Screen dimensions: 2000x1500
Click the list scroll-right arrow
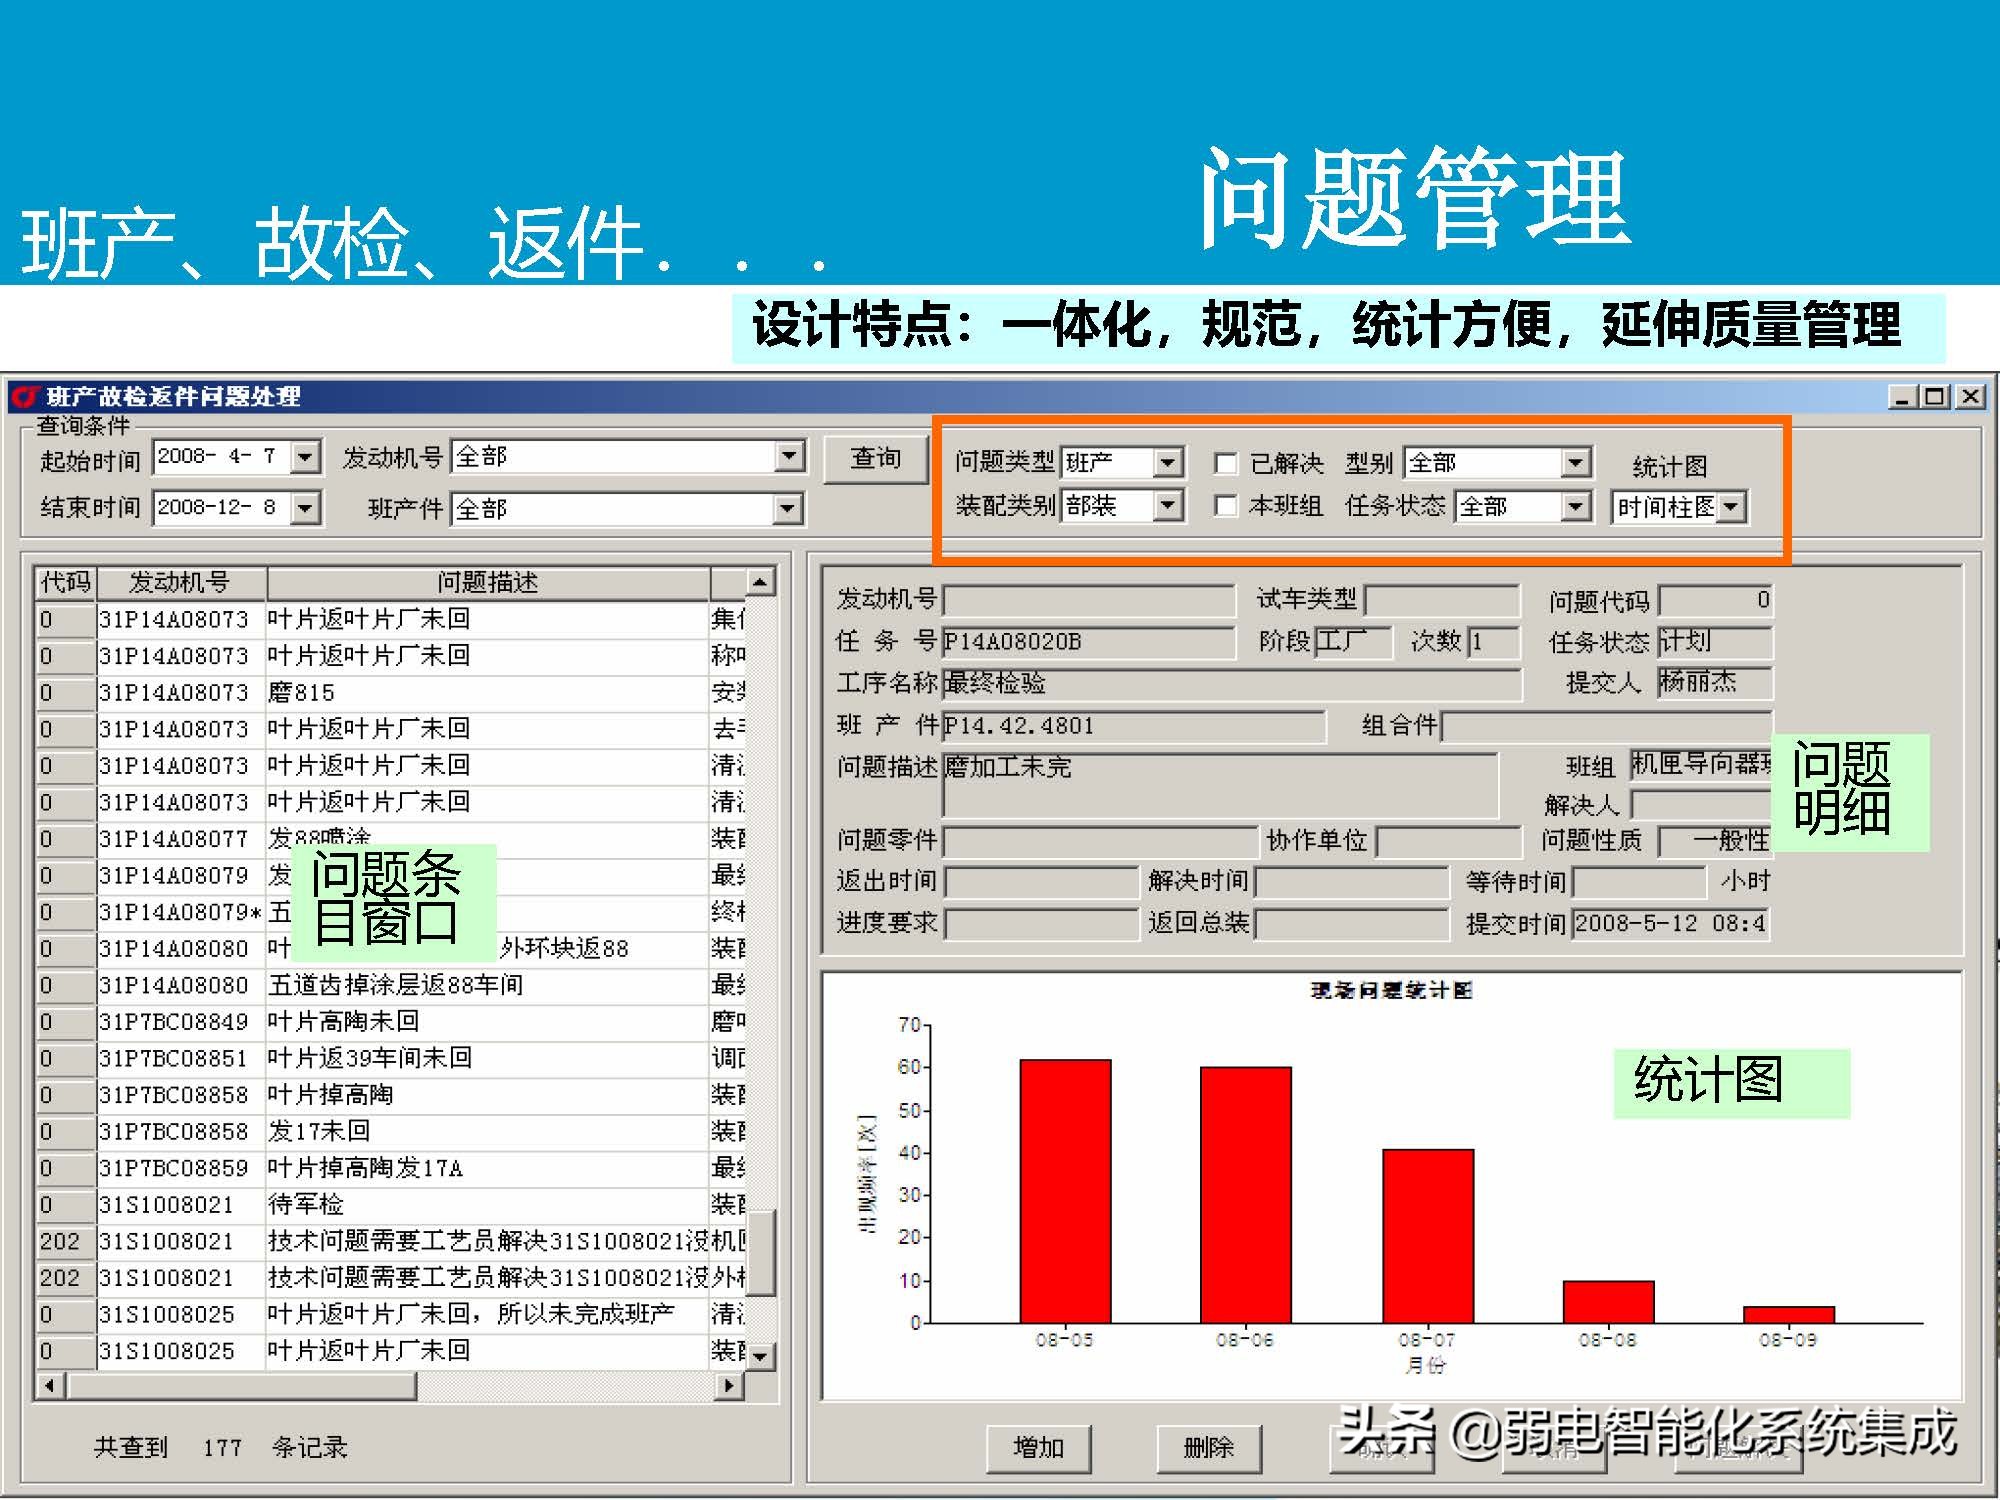point(731,1386)
